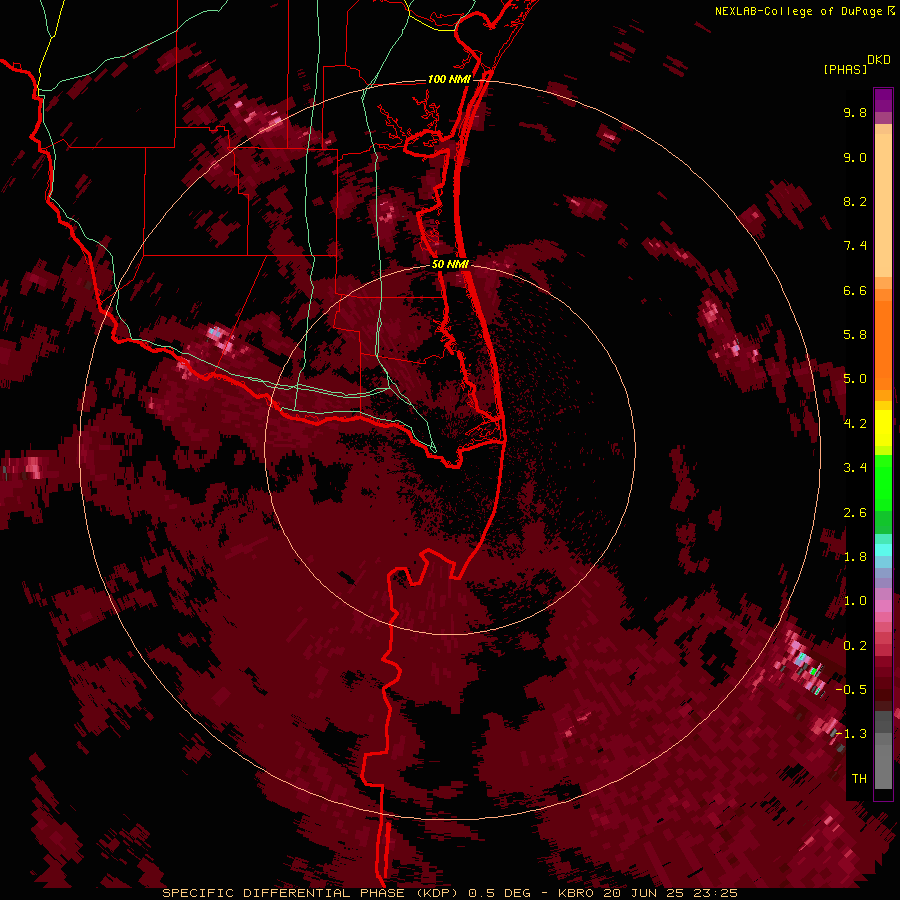Image resolution: width=900 pixels, height=900 pixels.
Task: Click the -0.5 value on the color scale
Action: click(851, 689)
